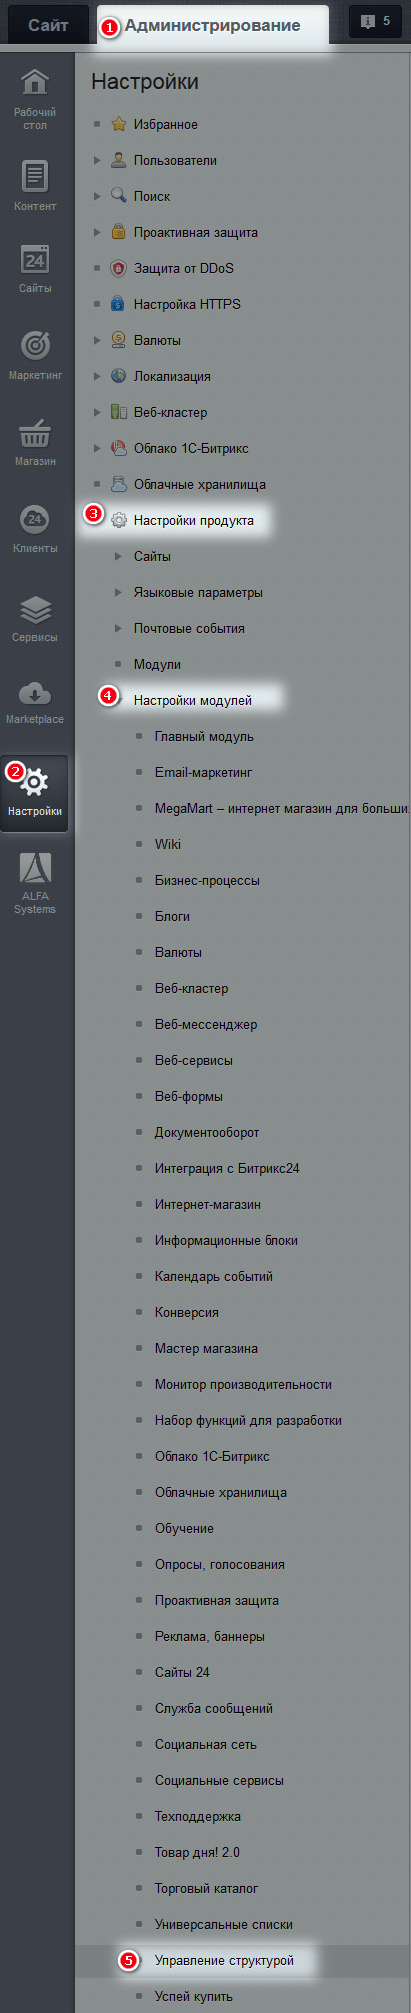The width and height of the screenshot is (411, 2013).
Task: Expand the Сайты subsection arrow
Action: [118, 556]
